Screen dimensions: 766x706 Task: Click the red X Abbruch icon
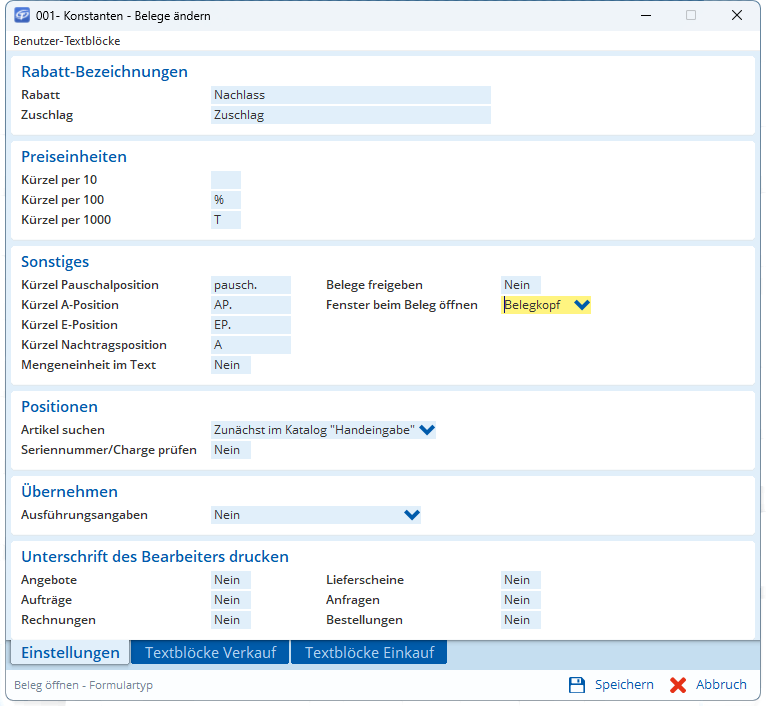[x=678, y=685]
